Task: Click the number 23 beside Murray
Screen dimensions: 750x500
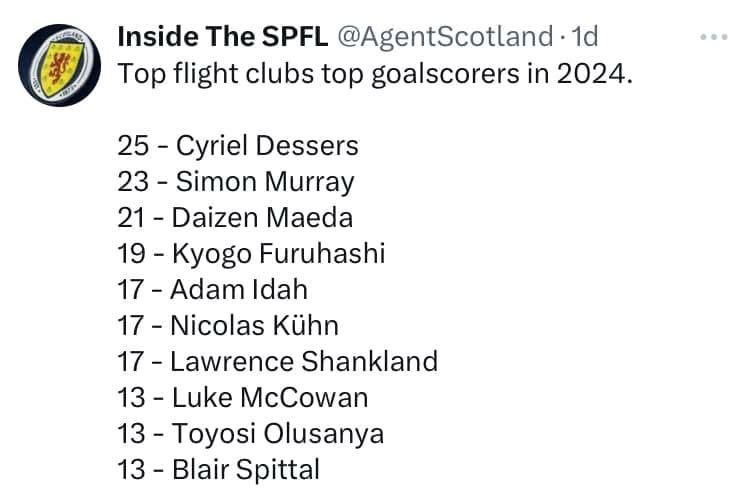Action: (x=133, y=182)
